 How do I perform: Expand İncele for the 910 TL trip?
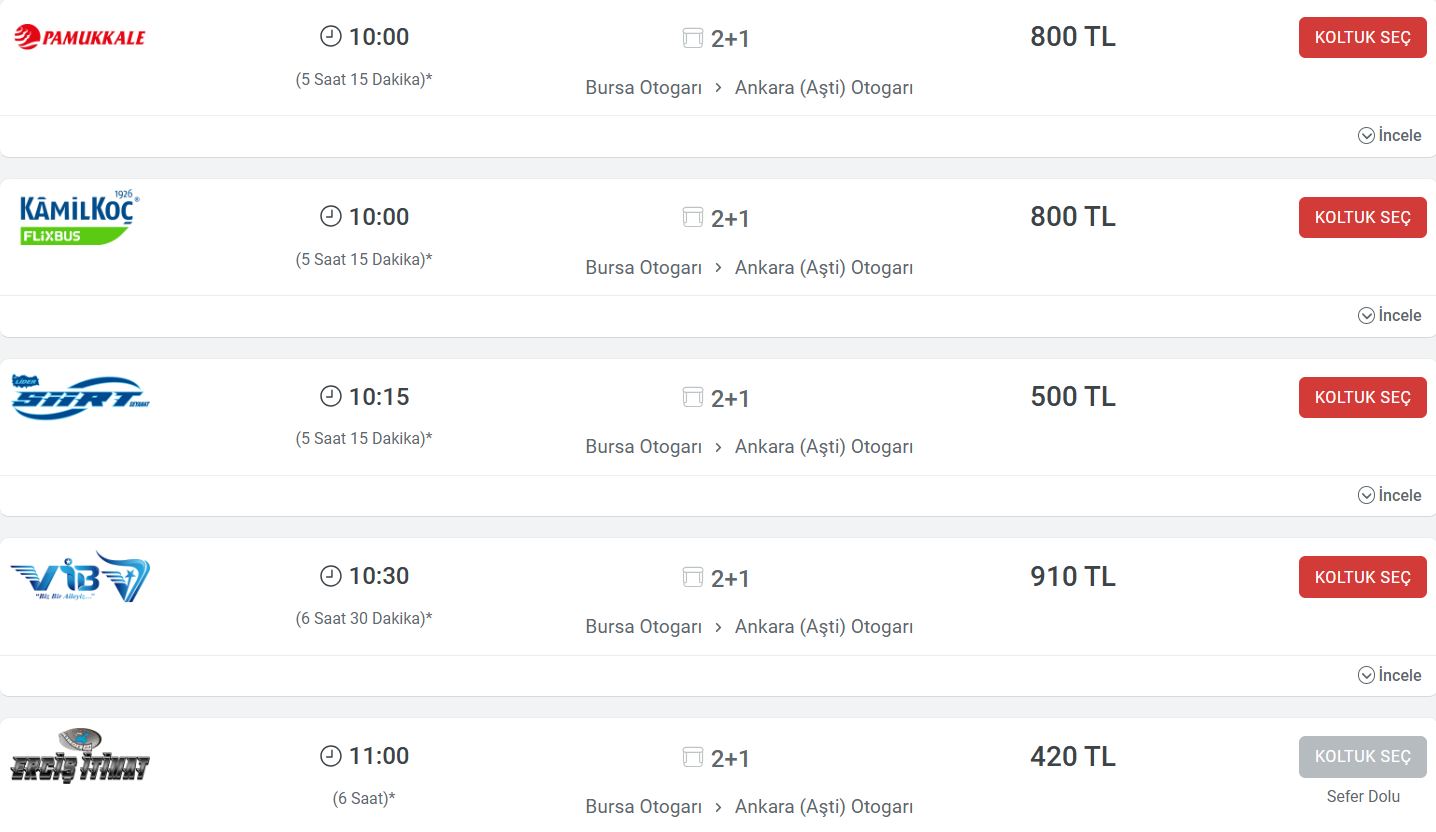(1389, 676)
